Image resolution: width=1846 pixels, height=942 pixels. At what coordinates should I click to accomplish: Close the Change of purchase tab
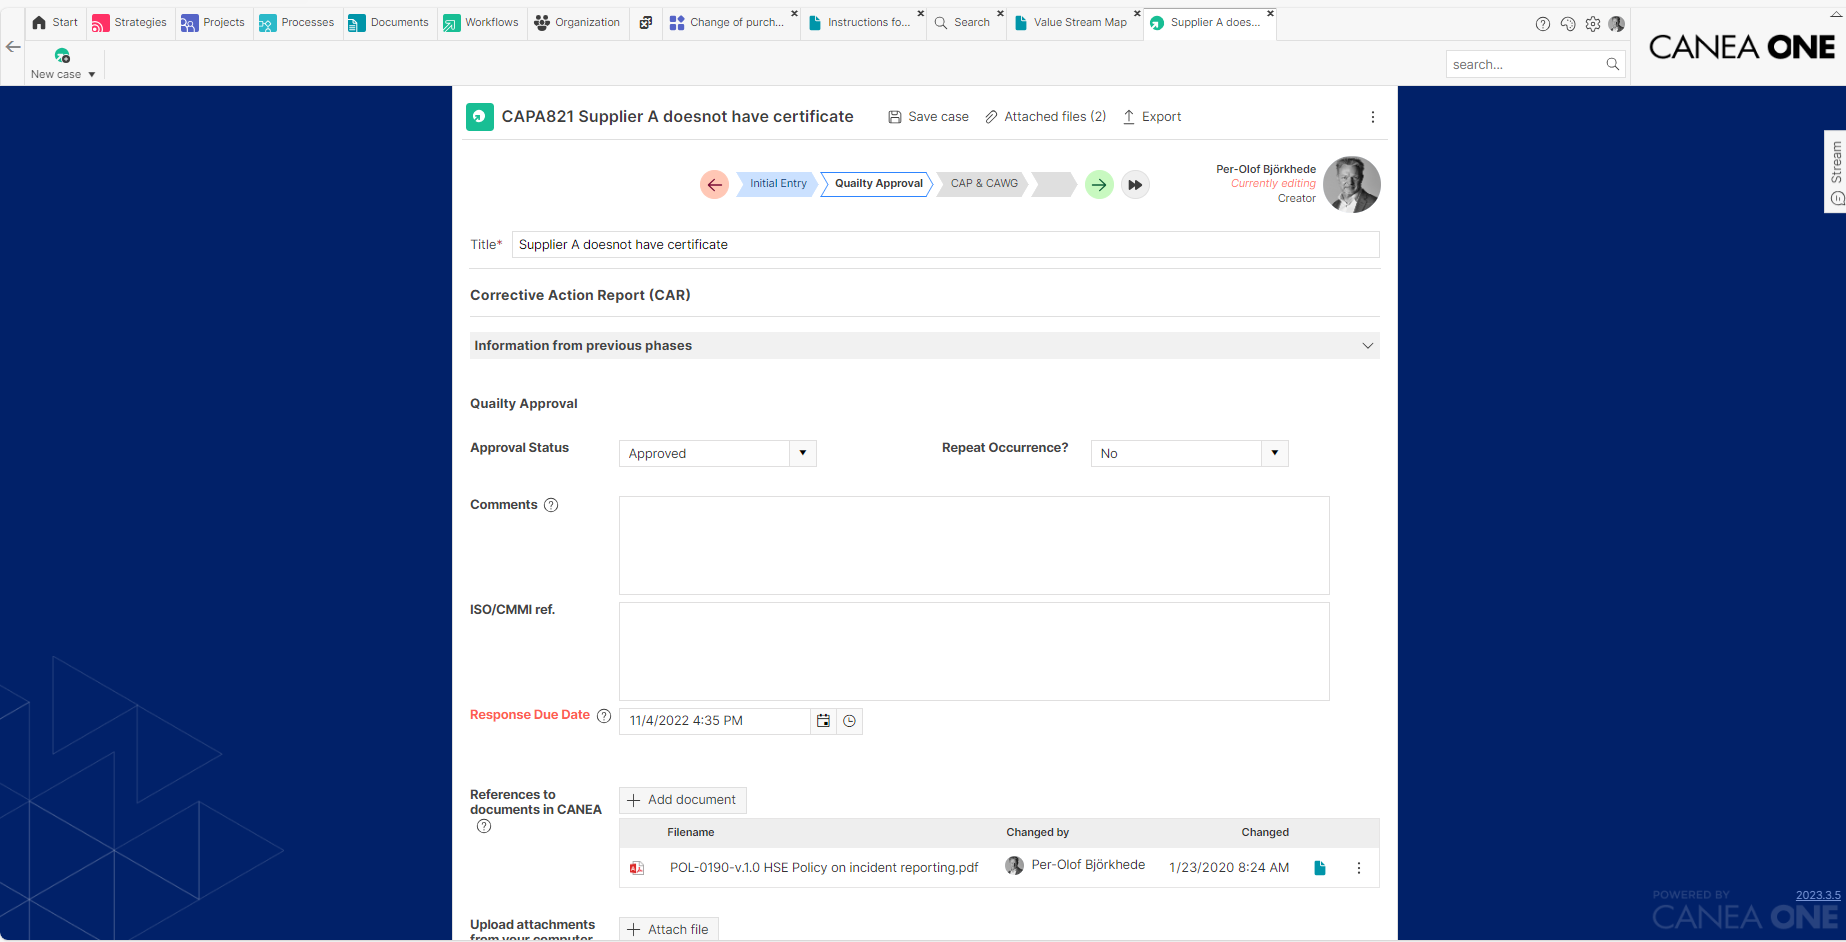coord(794,14)
